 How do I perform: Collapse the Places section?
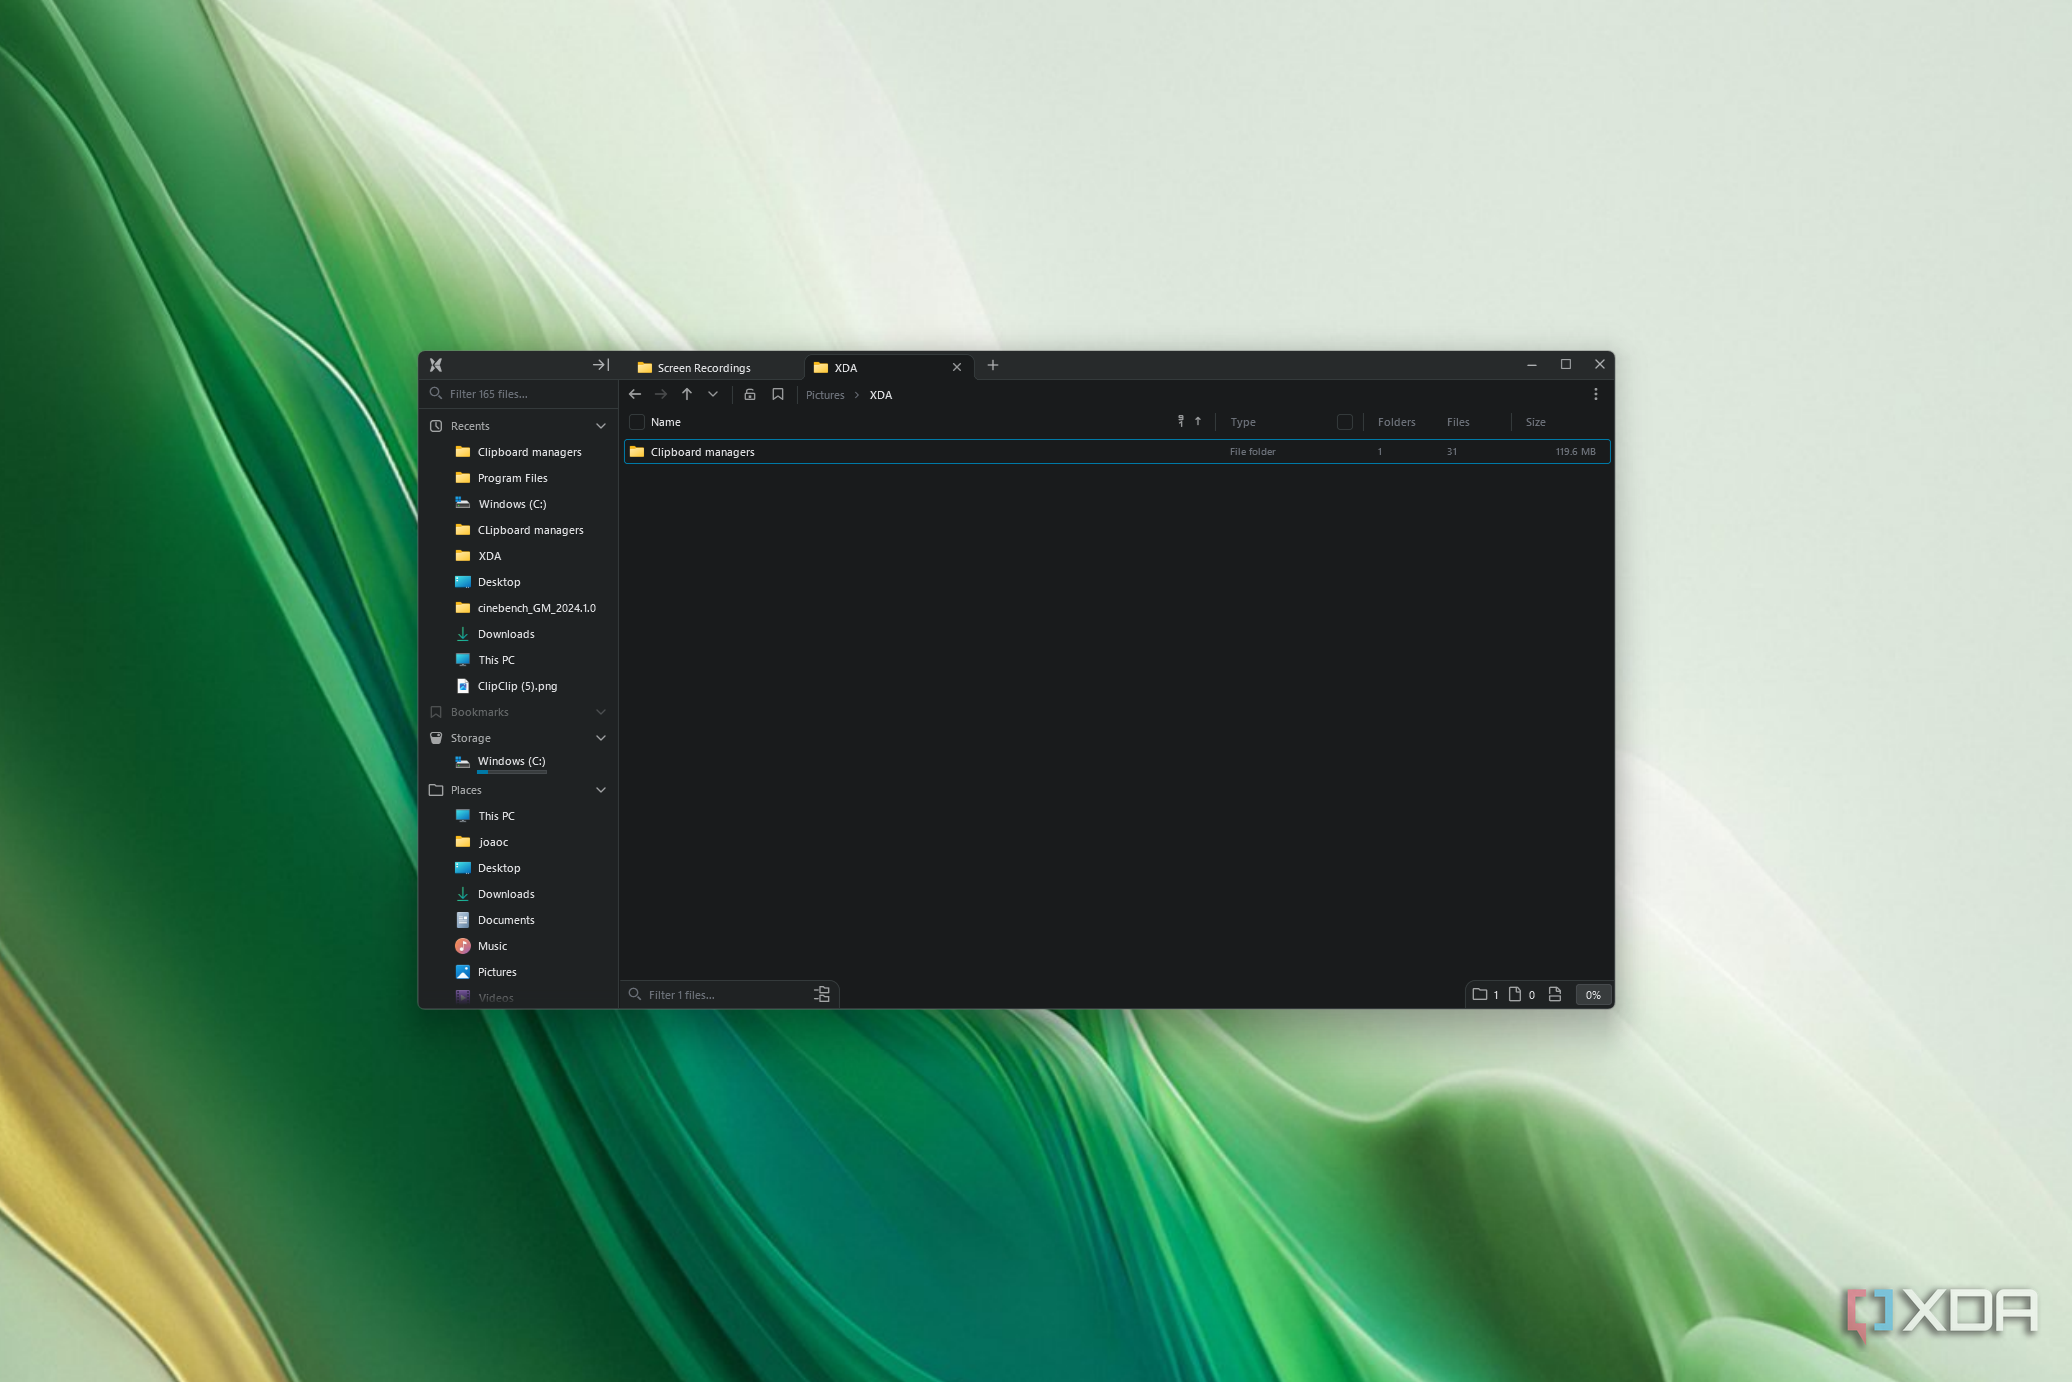click(601, 790)
